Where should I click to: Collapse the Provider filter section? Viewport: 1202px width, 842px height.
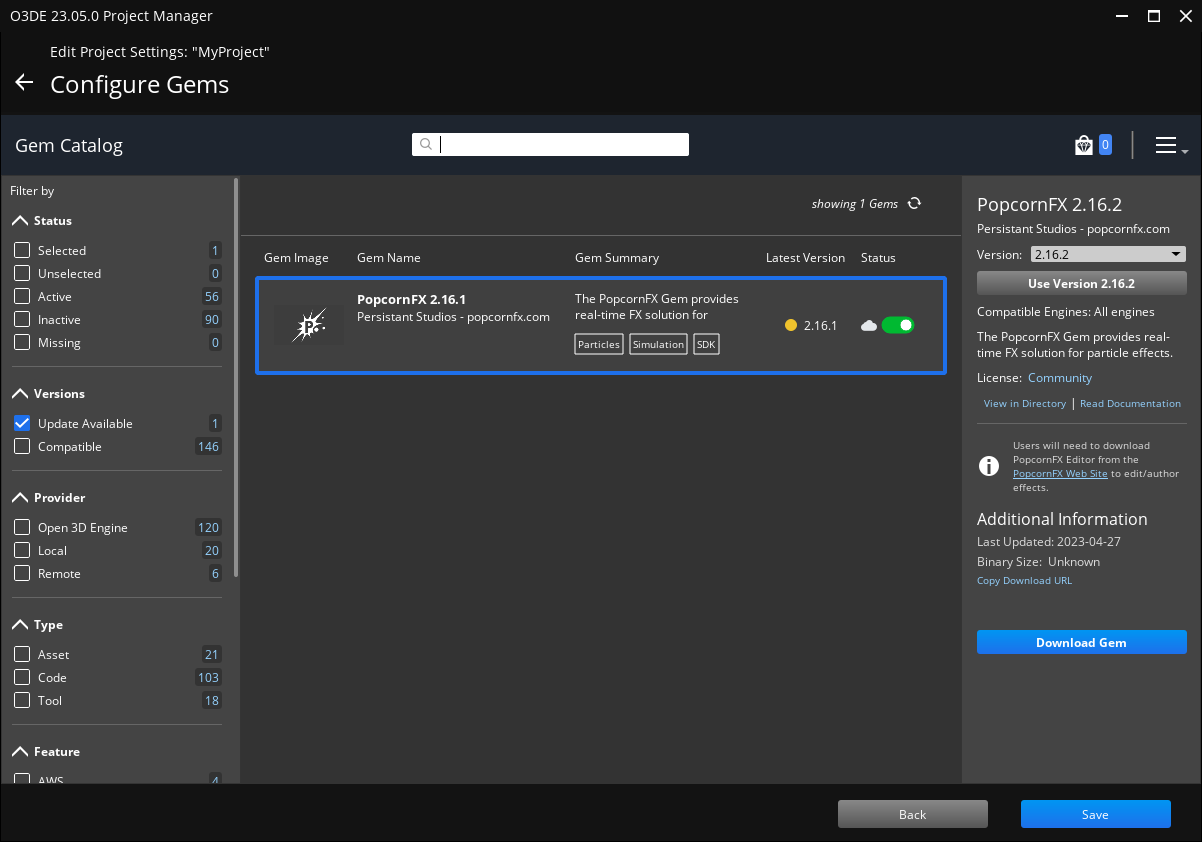point(20,498)
